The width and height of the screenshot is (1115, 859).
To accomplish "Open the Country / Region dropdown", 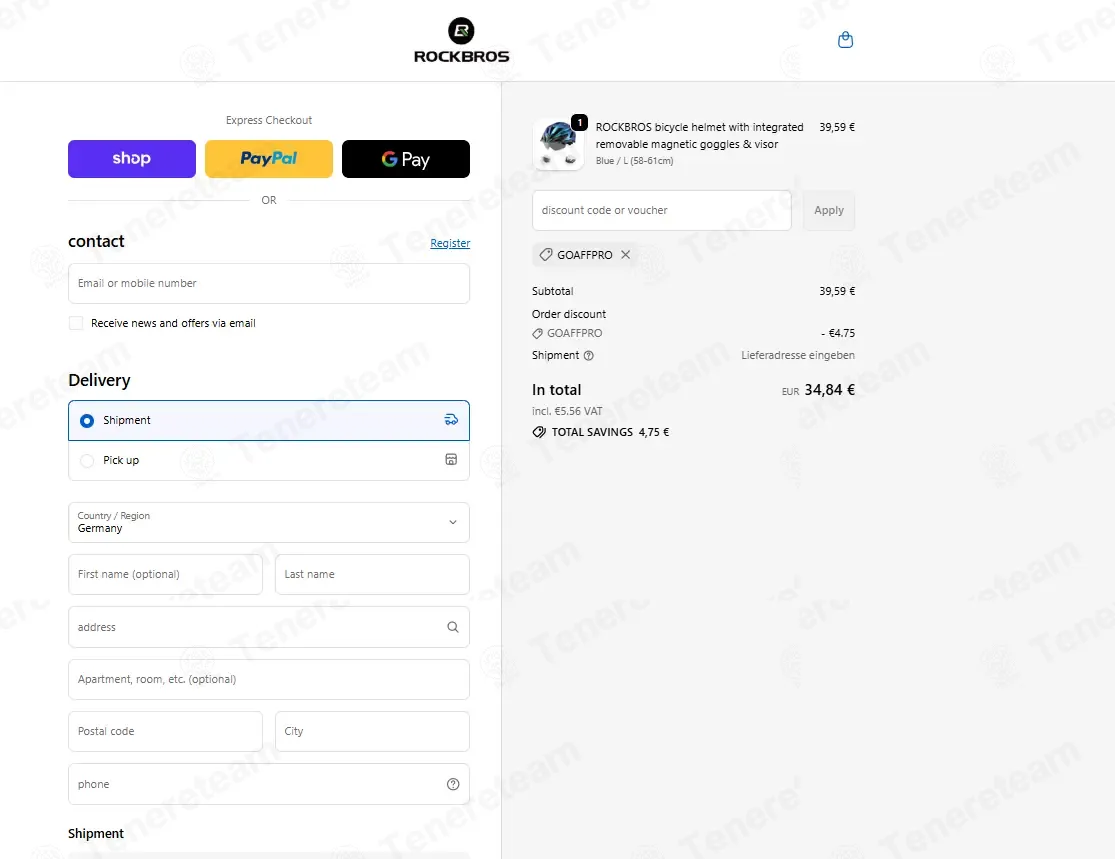I will click(x=269, y=523).
